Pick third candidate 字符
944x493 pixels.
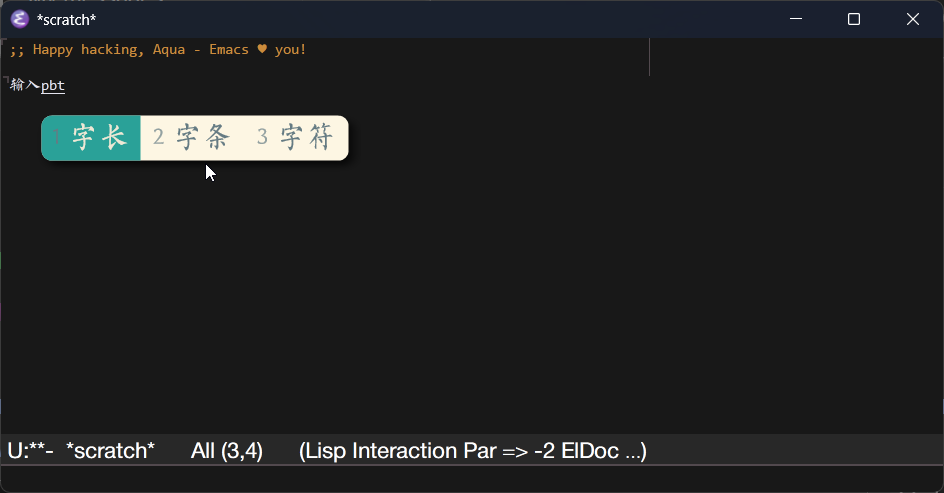click(x=295, y=138)
